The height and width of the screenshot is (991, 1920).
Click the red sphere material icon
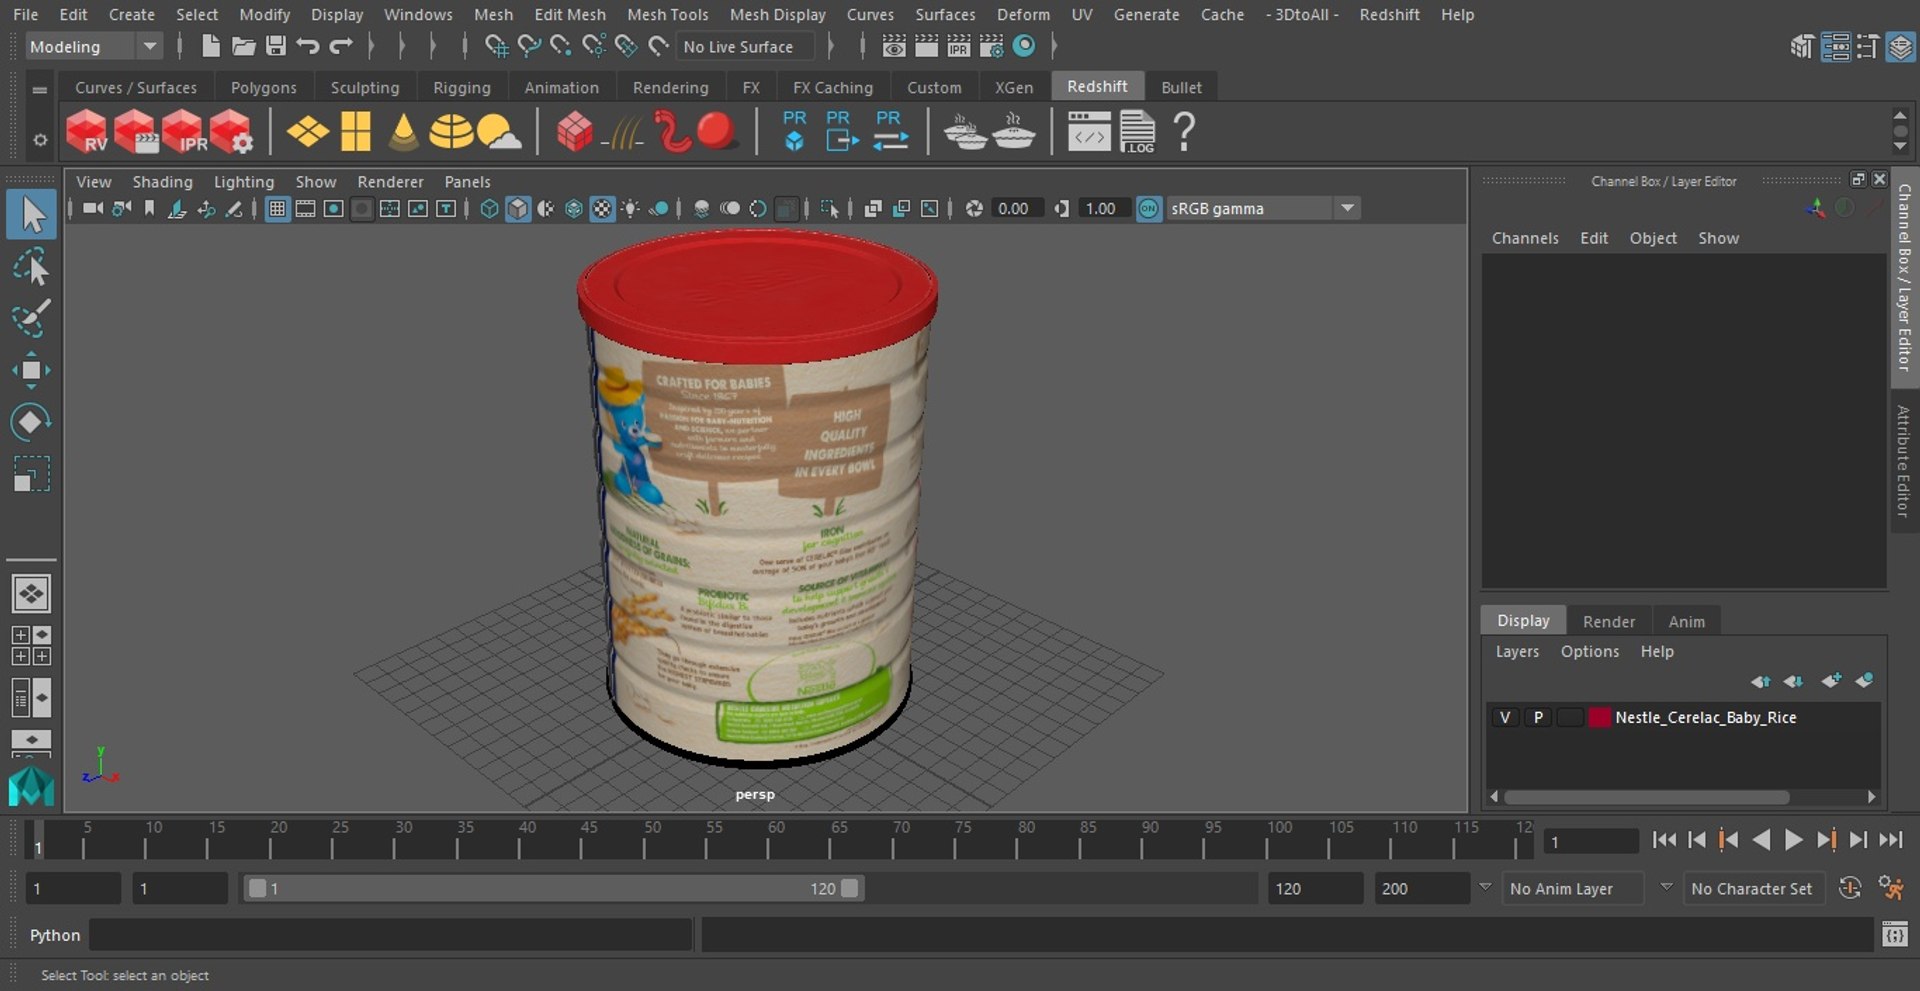point(716,131)
